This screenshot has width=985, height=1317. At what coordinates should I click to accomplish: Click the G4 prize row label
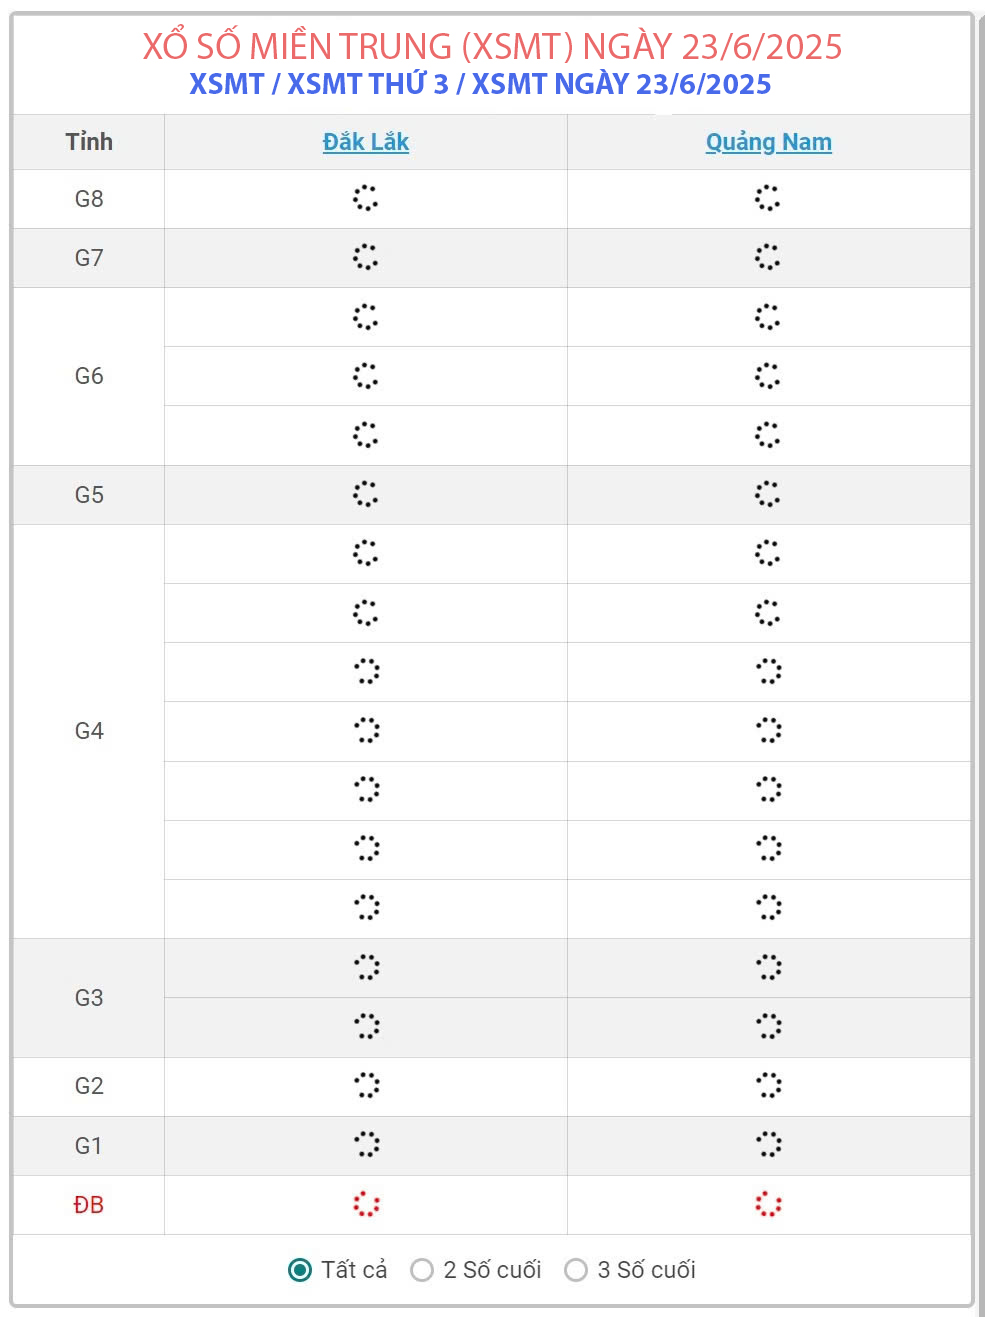pos(89,731)
